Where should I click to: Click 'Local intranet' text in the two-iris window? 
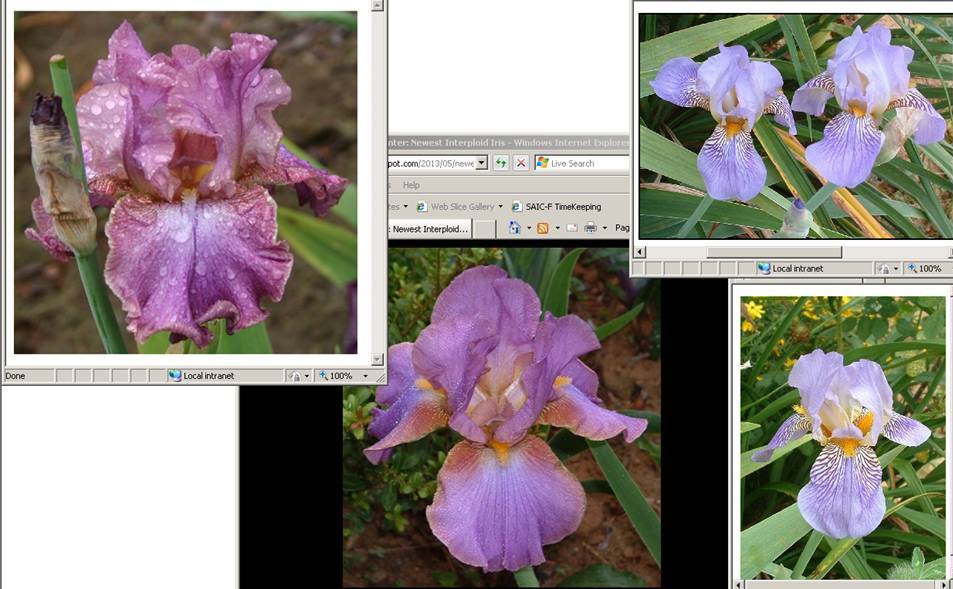797,268
